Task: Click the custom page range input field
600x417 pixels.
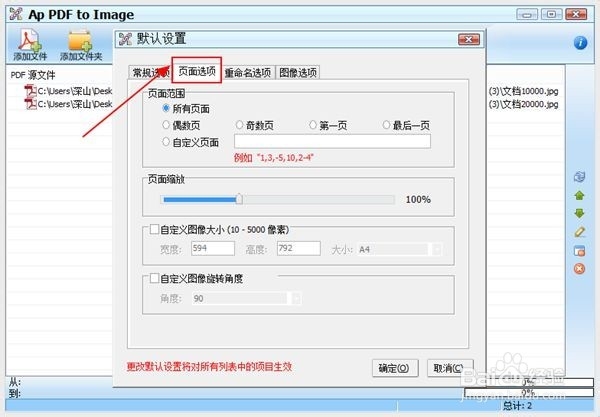Action: pyautogui.click(x=332, y=141)
